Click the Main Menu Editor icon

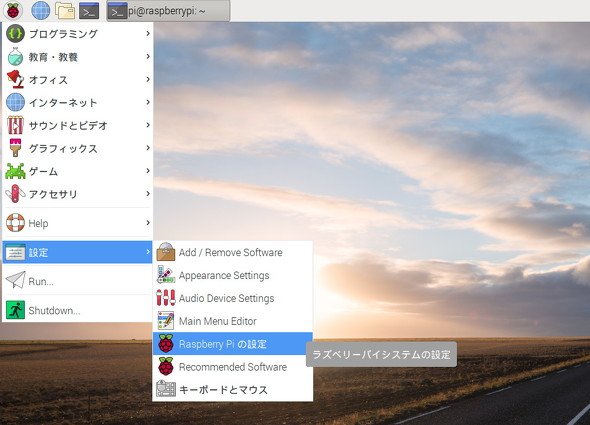coord(166,321)
